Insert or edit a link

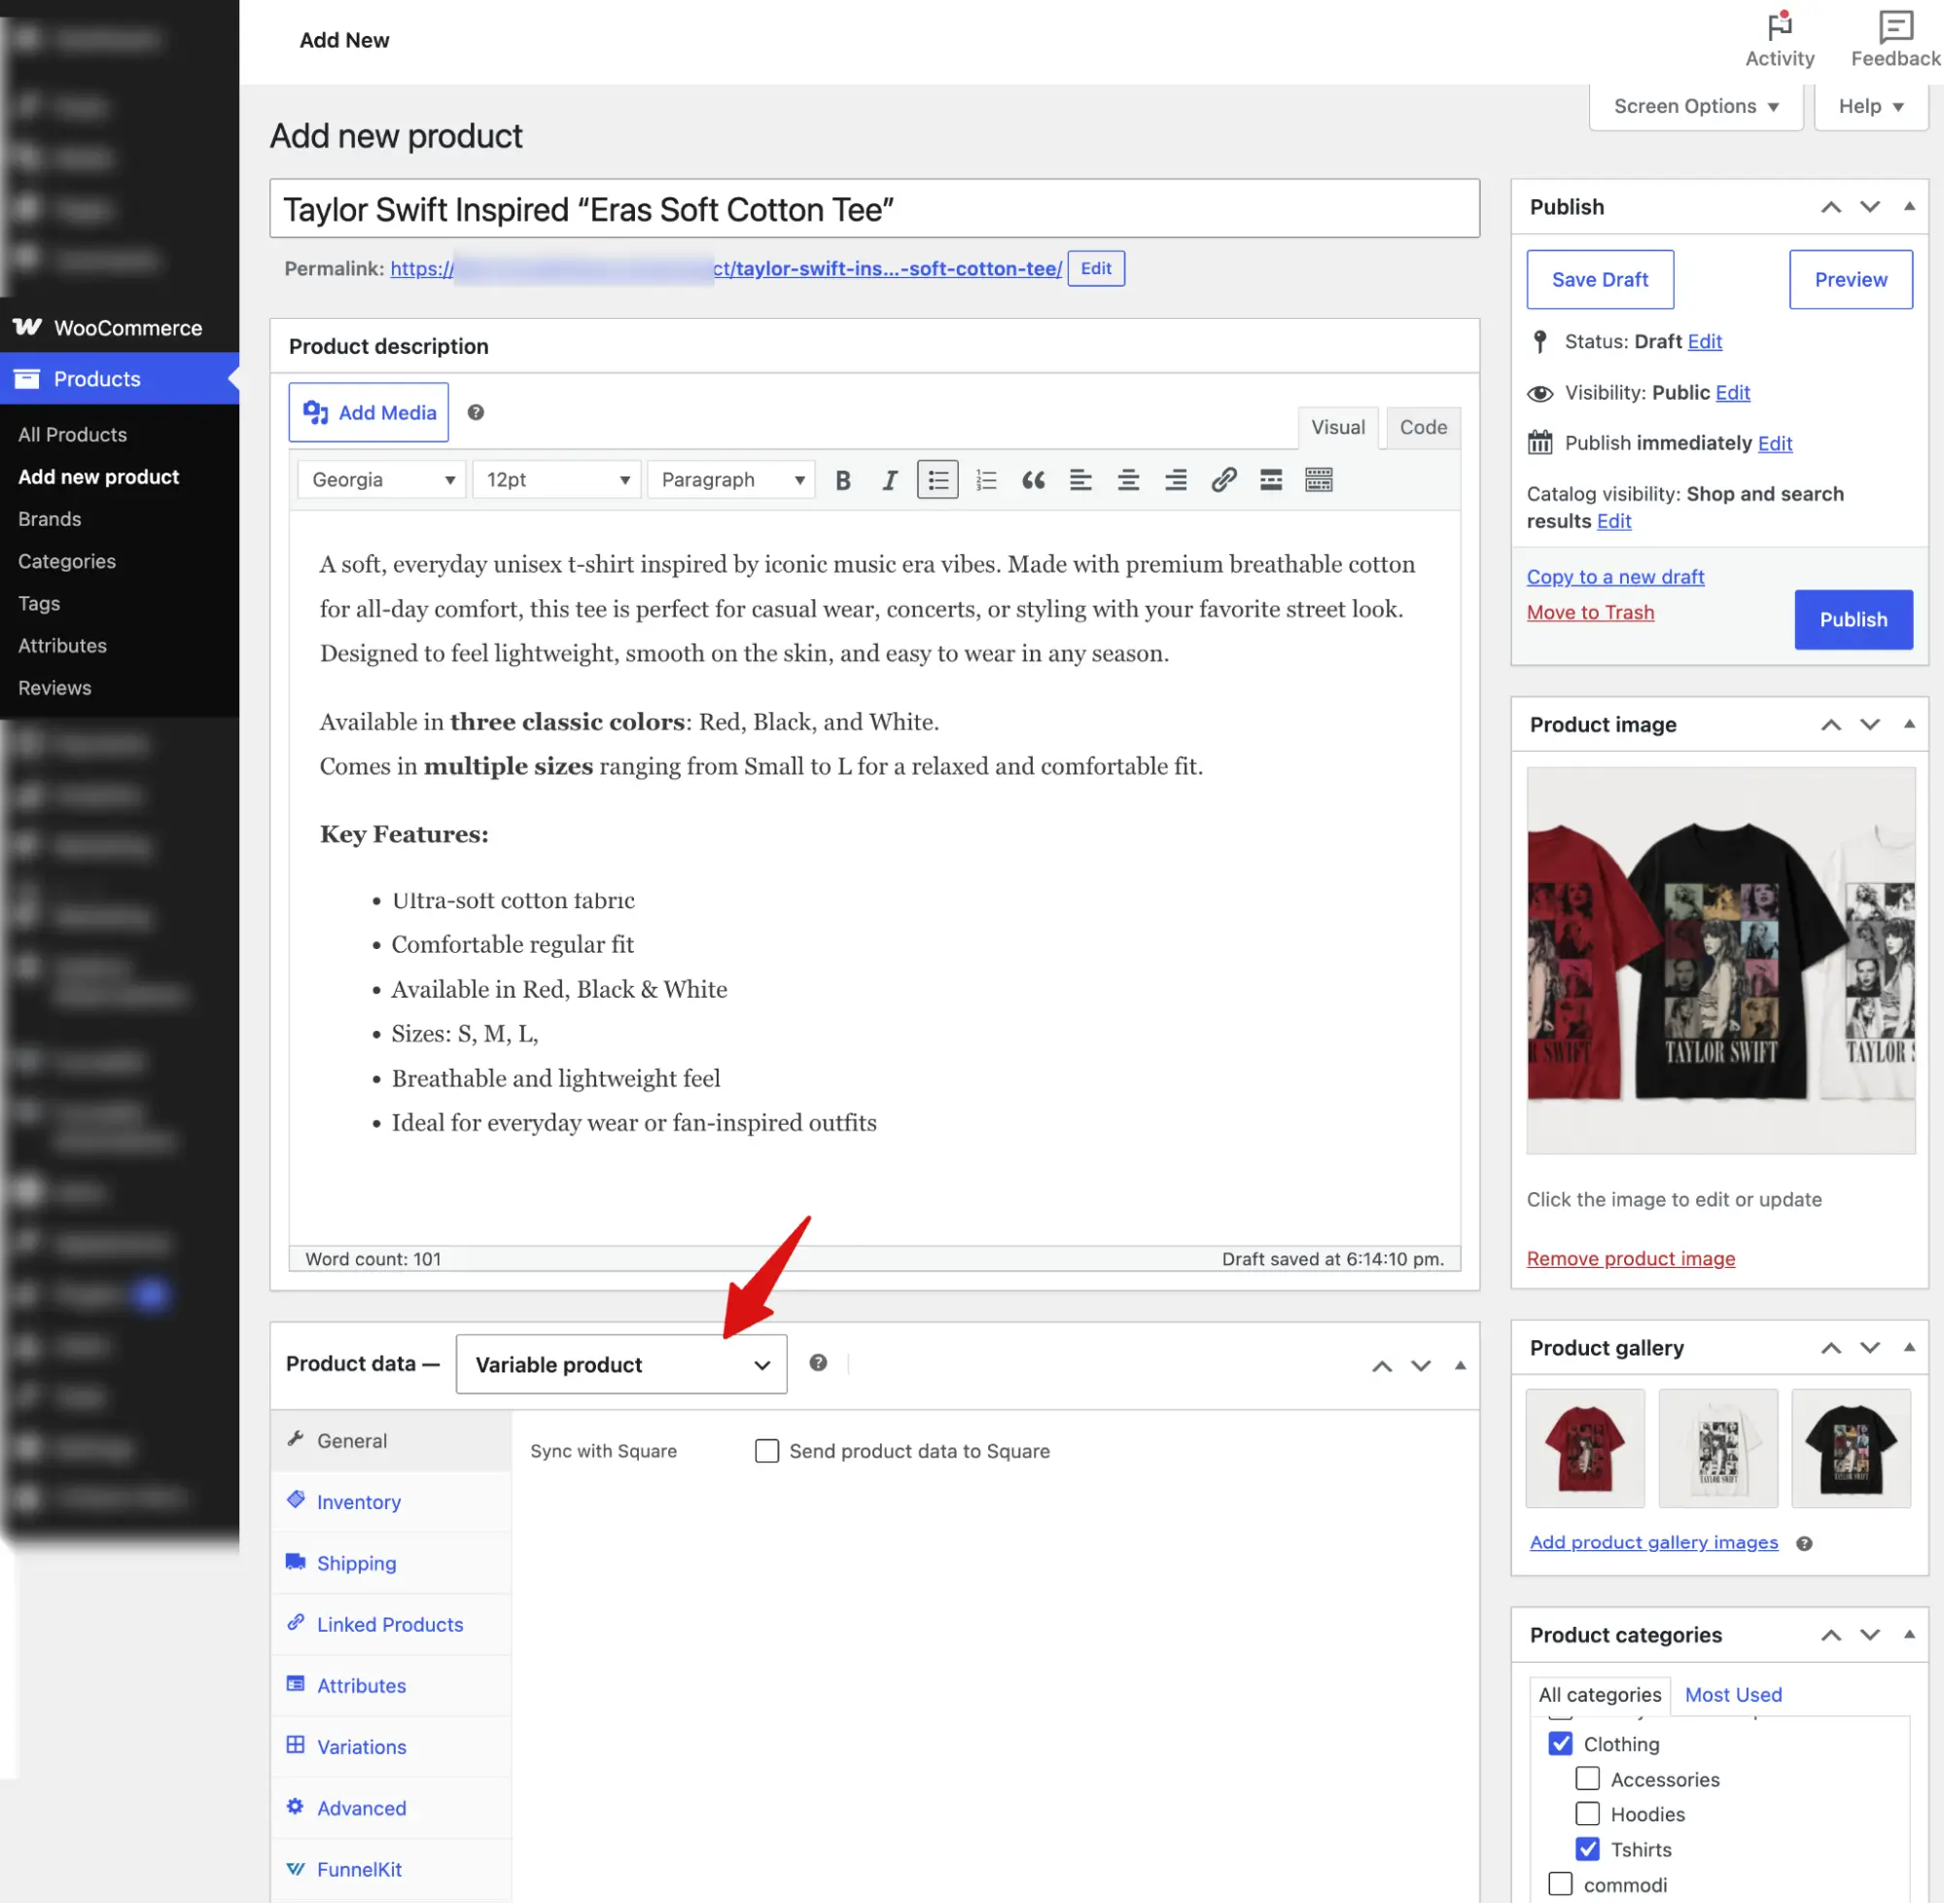[x=1223, y=480]
